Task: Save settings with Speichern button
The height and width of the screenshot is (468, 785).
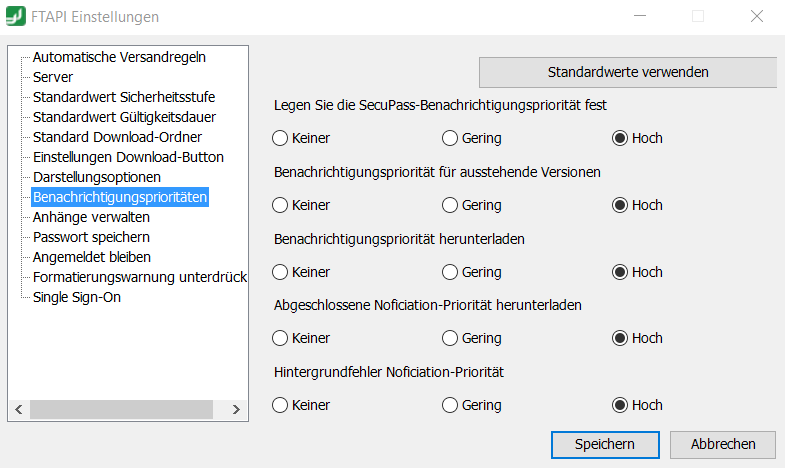Action: [x=605, y=444]
